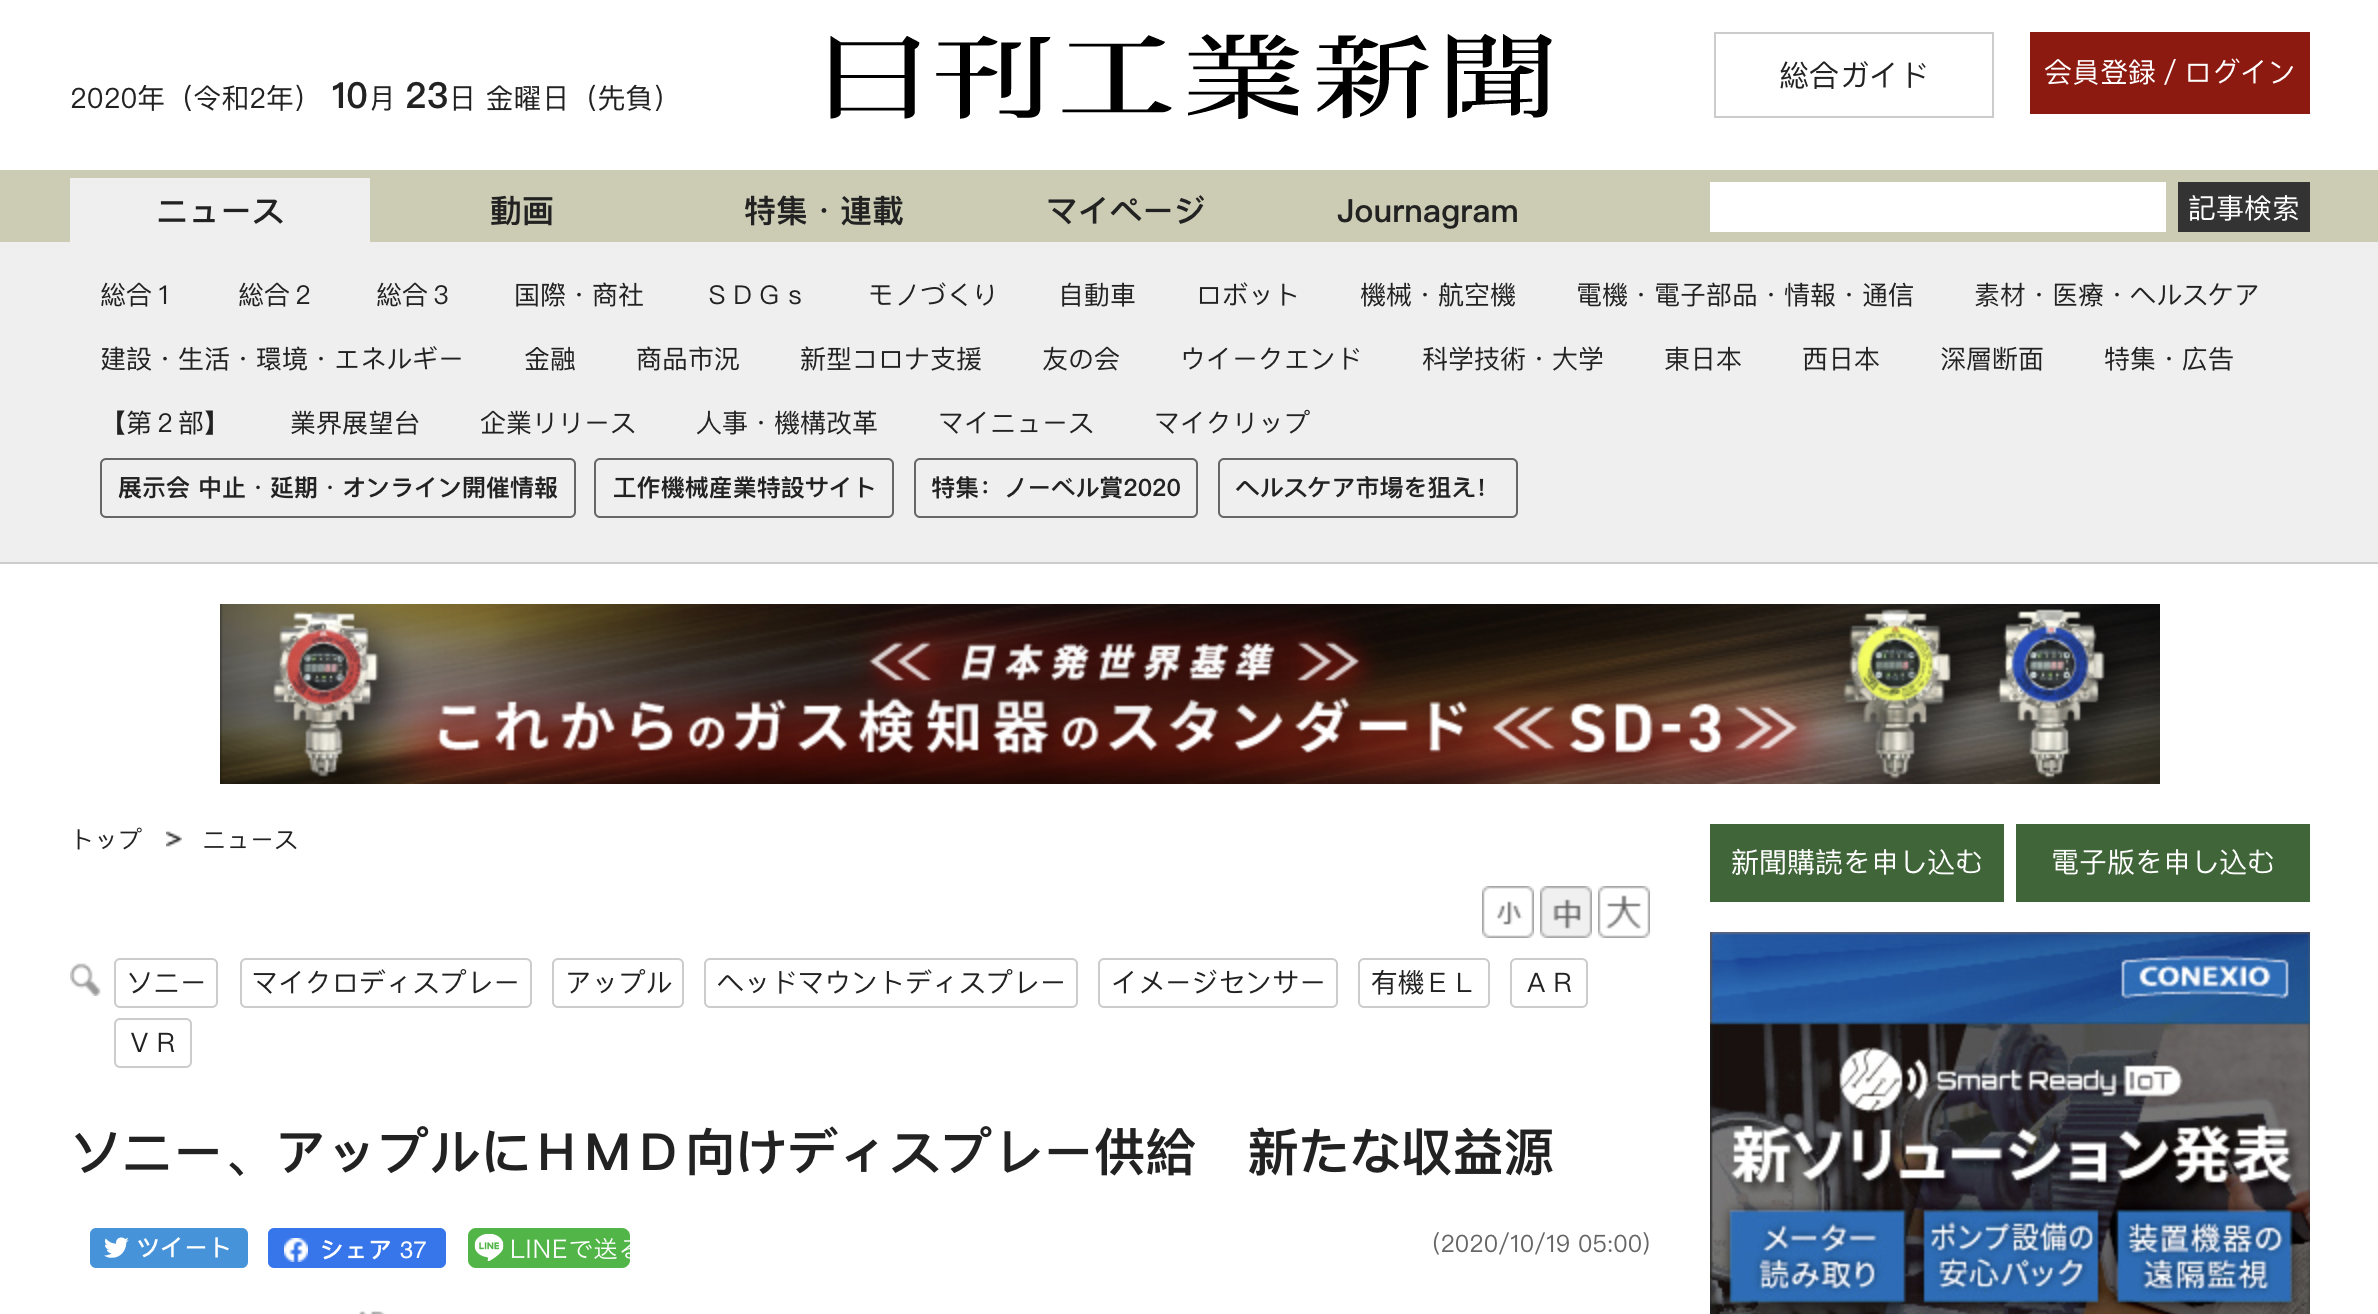
Task: Switch to the ニュース tab
Action: [x=220, y=210]
